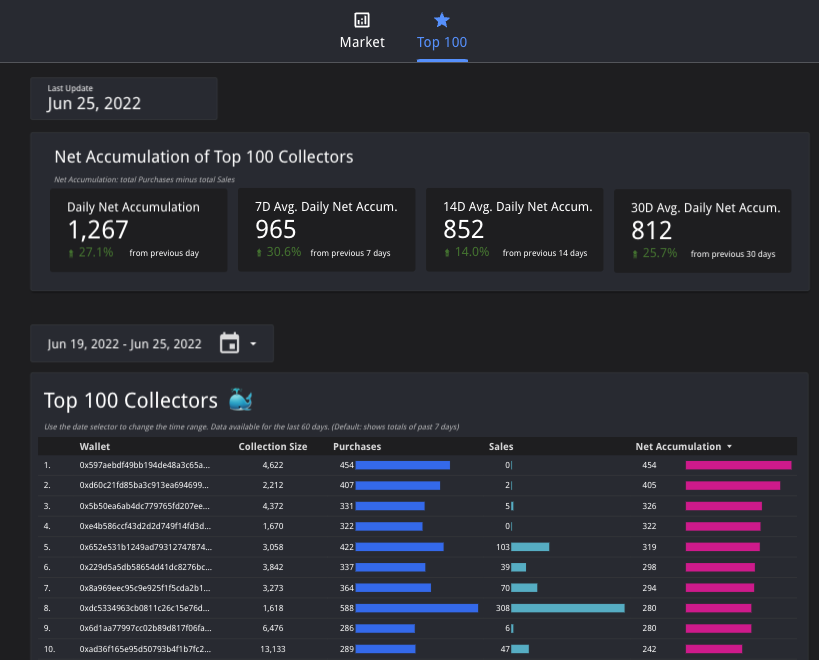
Task: Sort by the Net Accumulation column header
Action: (678, 446)
